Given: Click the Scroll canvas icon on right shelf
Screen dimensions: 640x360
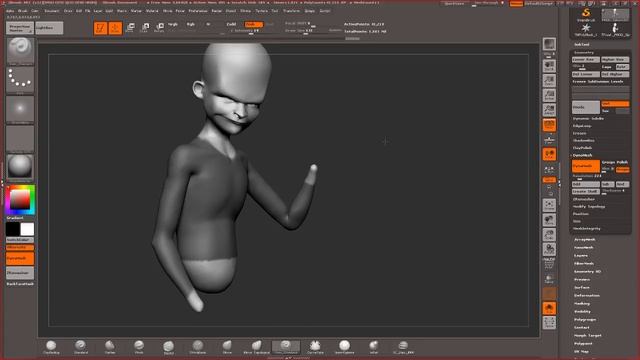Looking at the screenshot, I should coord(549,67).
